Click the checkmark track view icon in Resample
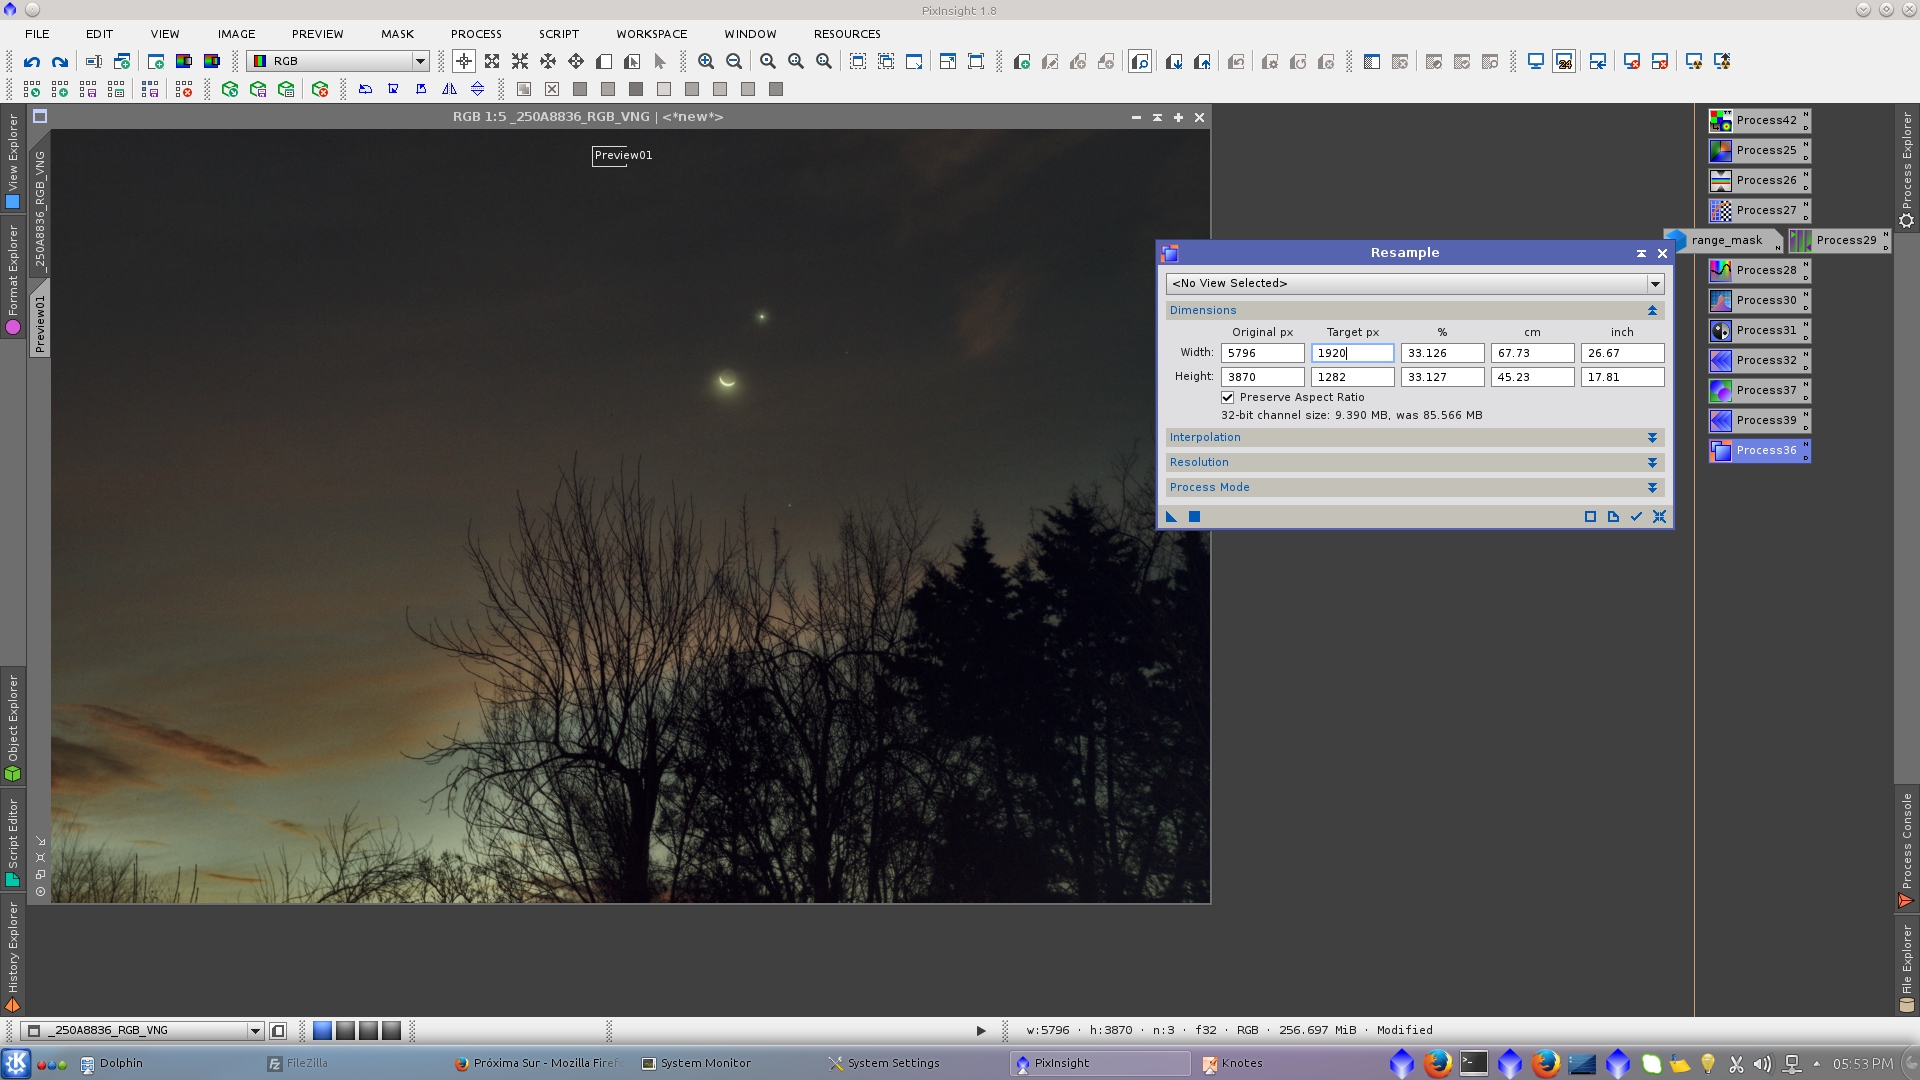The width and height of the screenshot is (1920, 1080). click(x=1637, y=517)
